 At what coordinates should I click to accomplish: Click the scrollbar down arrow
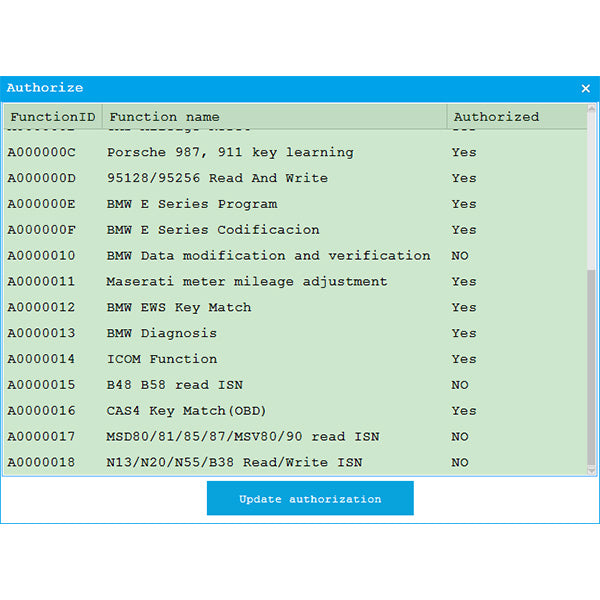tap(591, 470)
